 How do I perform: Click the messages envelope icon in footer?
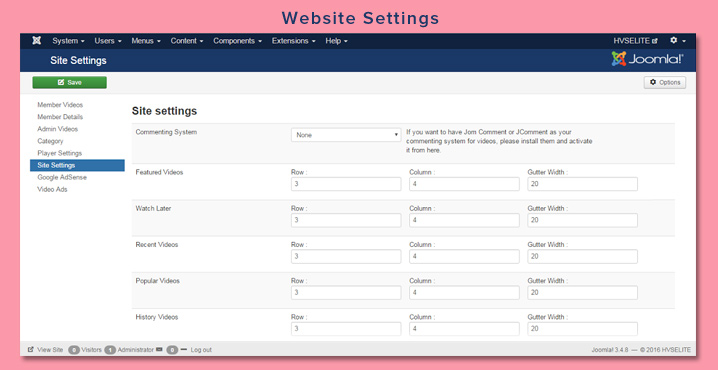click(159, 349)
